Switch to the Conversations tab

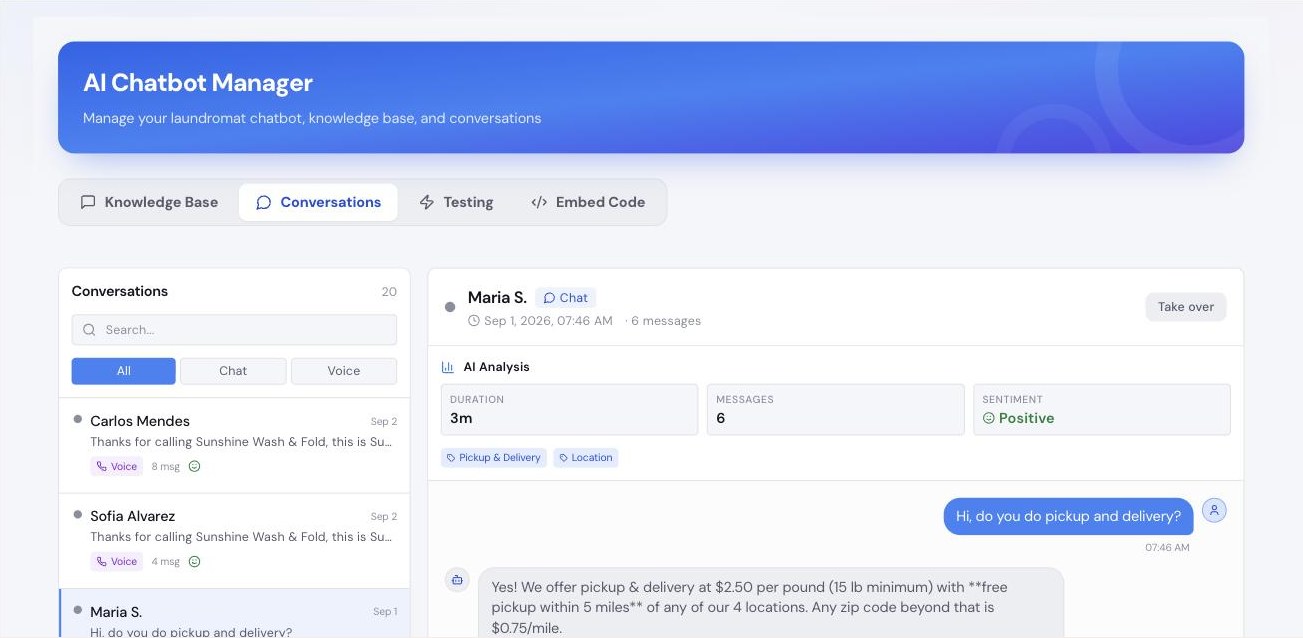tap(318, 202)
